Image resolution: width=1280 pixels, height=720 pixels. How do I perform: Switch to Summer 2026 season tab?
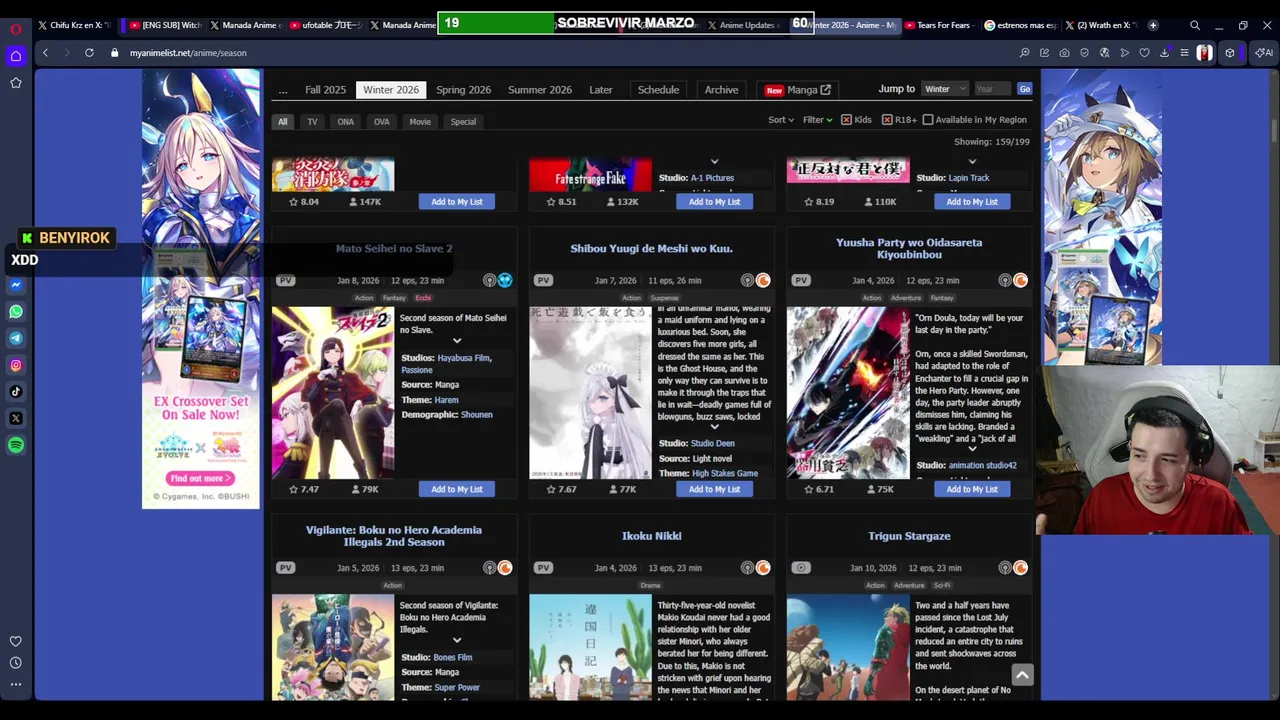[540, 90]
